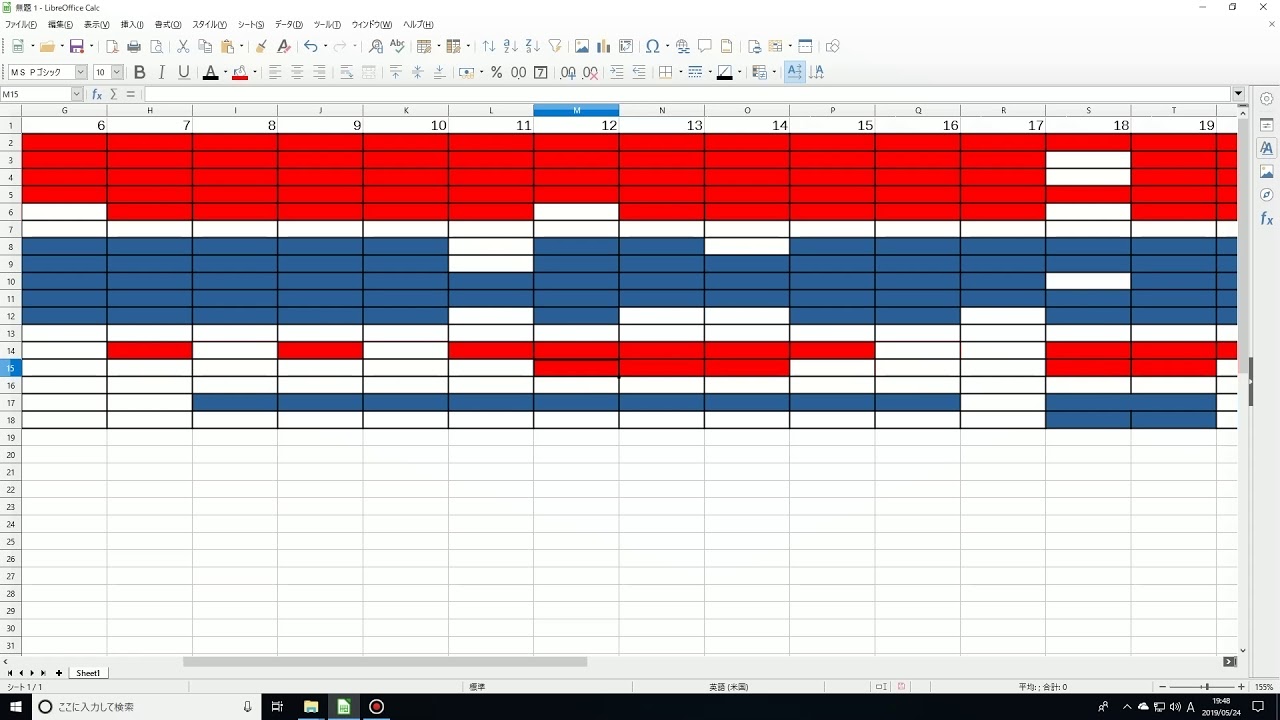Format selection as percent
The width and height of the screenshot is (1280, 720).
coord(496,72)
